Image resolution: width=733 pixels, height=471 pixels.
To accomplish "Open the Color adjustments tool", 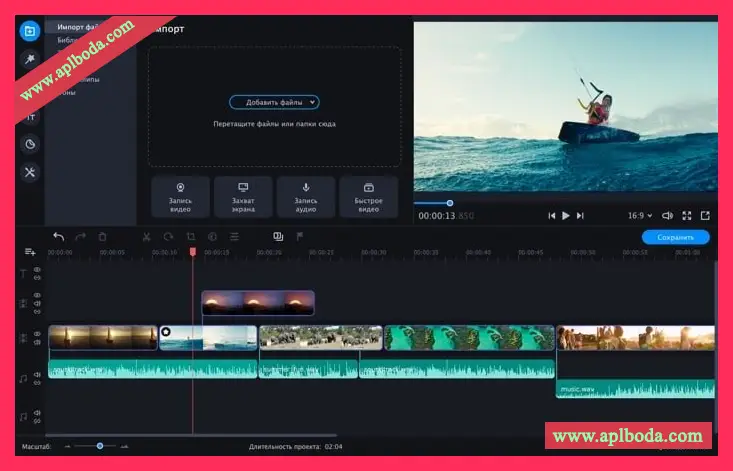I will pyautogui.click(x=212, y=237).
